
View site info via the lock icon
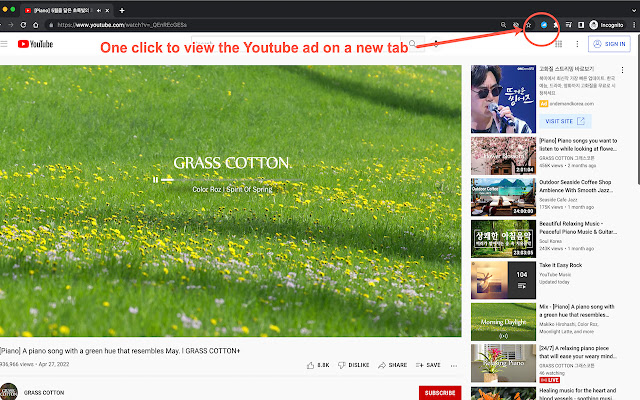tap(51, 25)
